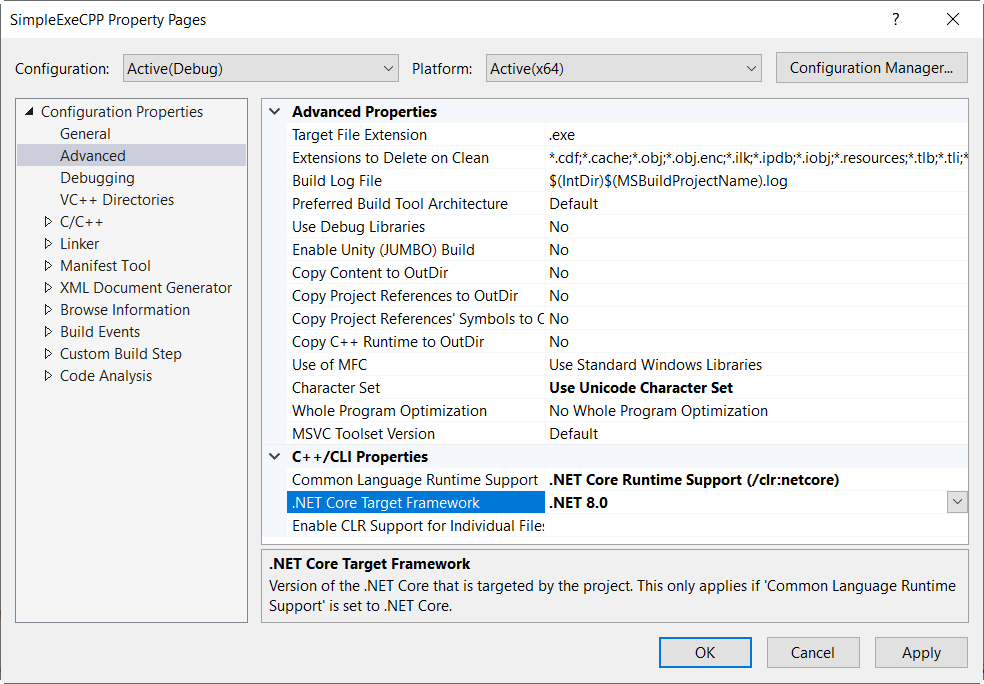
Task: Click the Cancel button
Action: coord(812,652)
